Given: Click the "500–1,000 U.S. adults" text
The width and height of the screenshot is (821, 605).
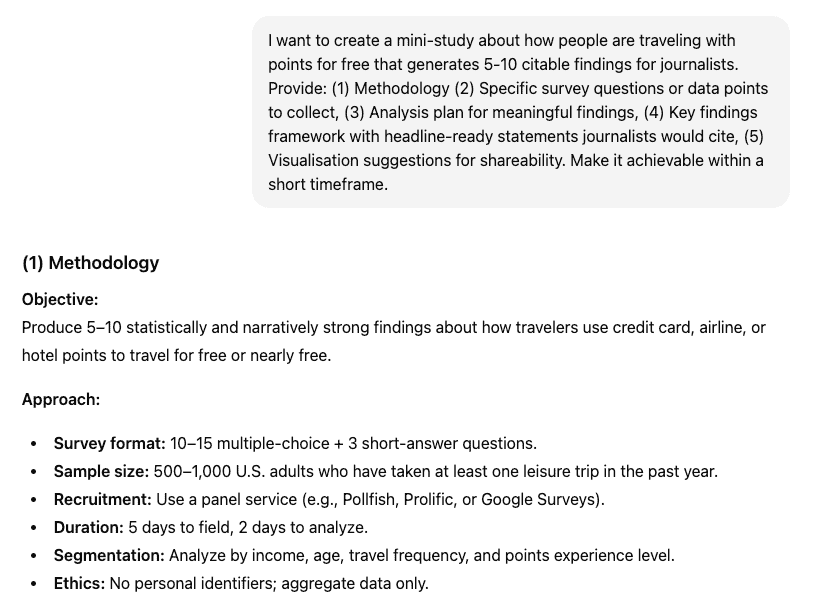Looking at the screenshot, I should point(229,471).
